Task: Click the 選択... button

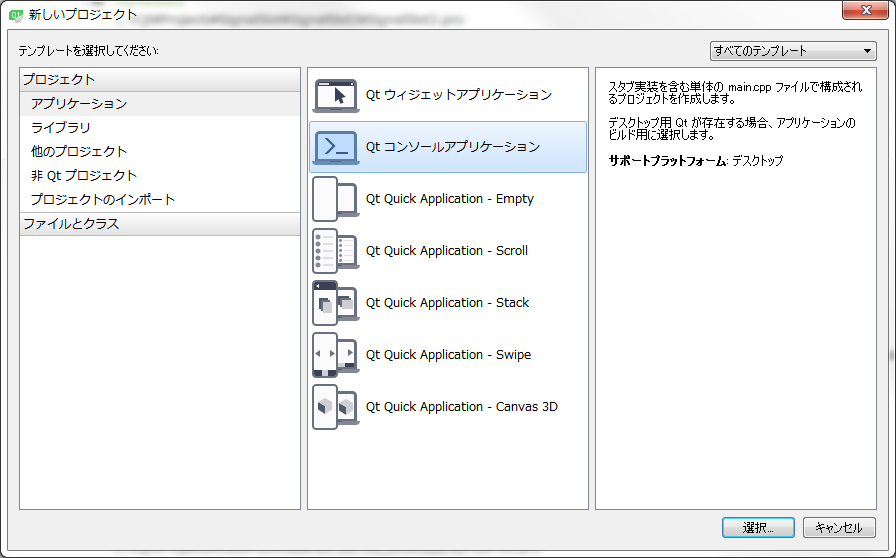Action: [758, 528]
